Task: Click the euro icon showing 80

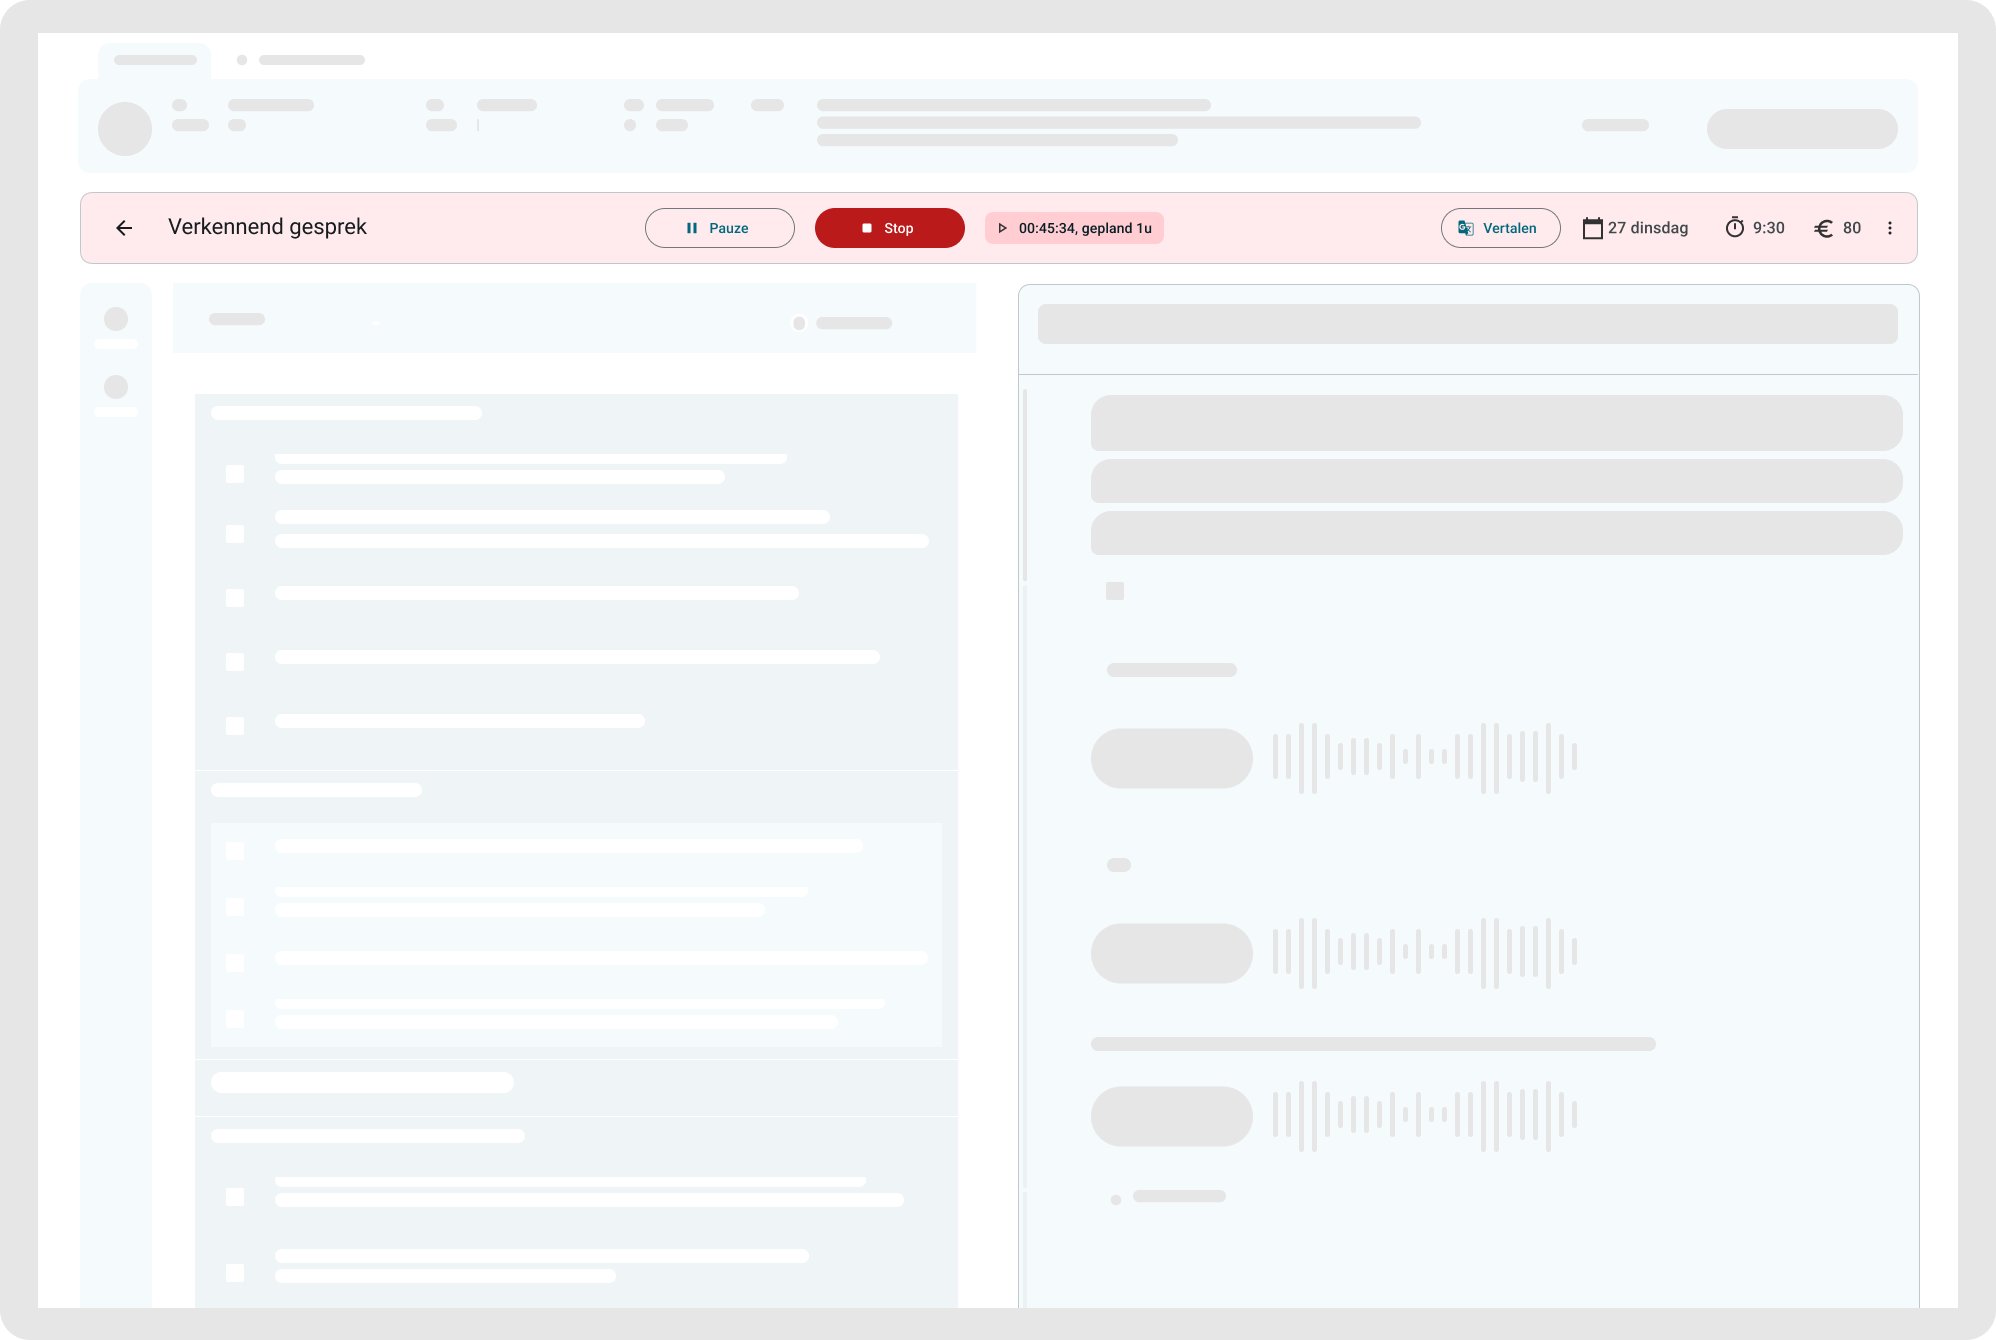Action: [1824, 227]
